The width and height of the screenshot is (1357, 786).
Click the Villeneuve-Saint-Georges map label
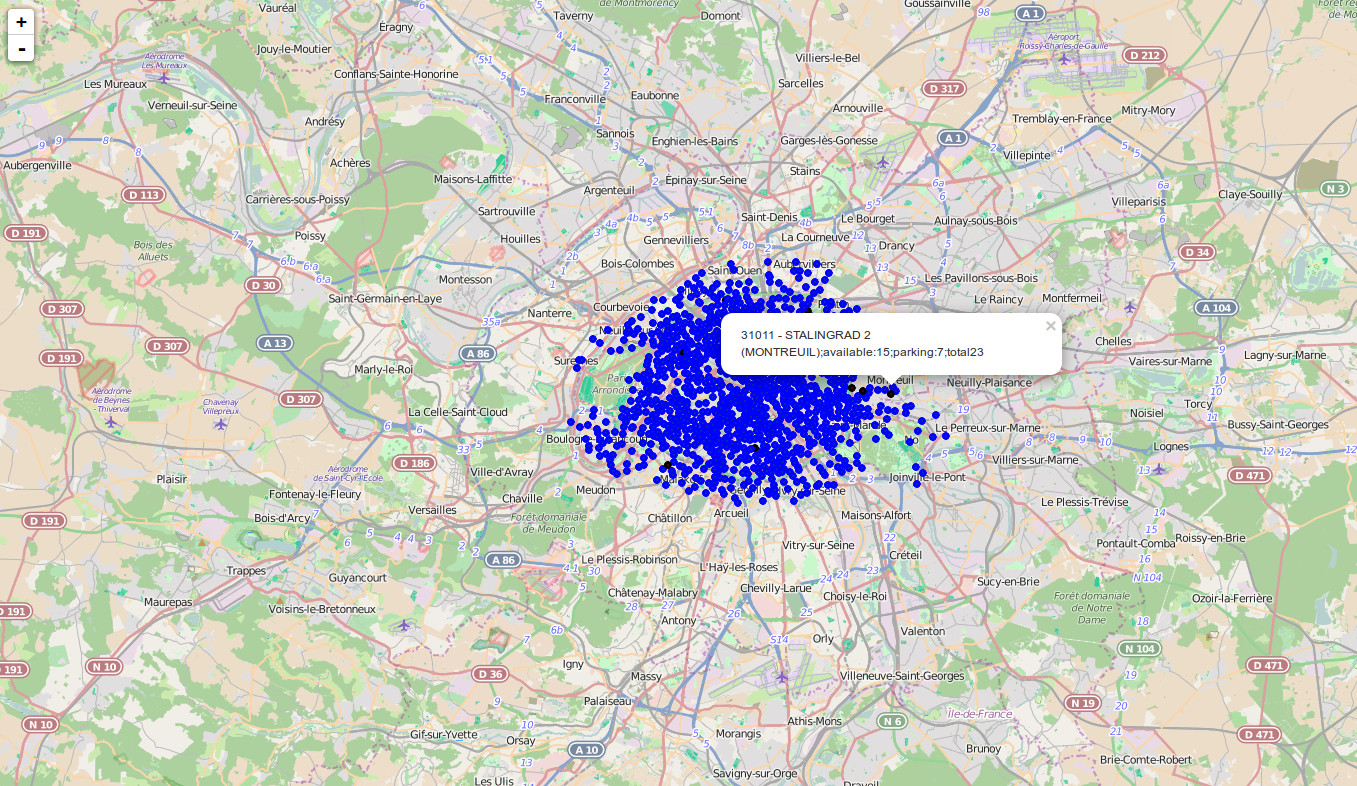tap(902, 676)
